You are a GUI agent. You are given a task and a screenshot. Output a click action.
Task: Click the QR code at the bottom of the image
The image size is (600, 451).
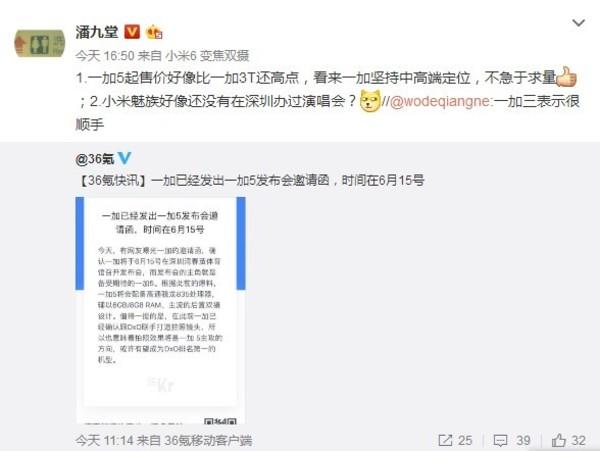click(x=220, y=421)
